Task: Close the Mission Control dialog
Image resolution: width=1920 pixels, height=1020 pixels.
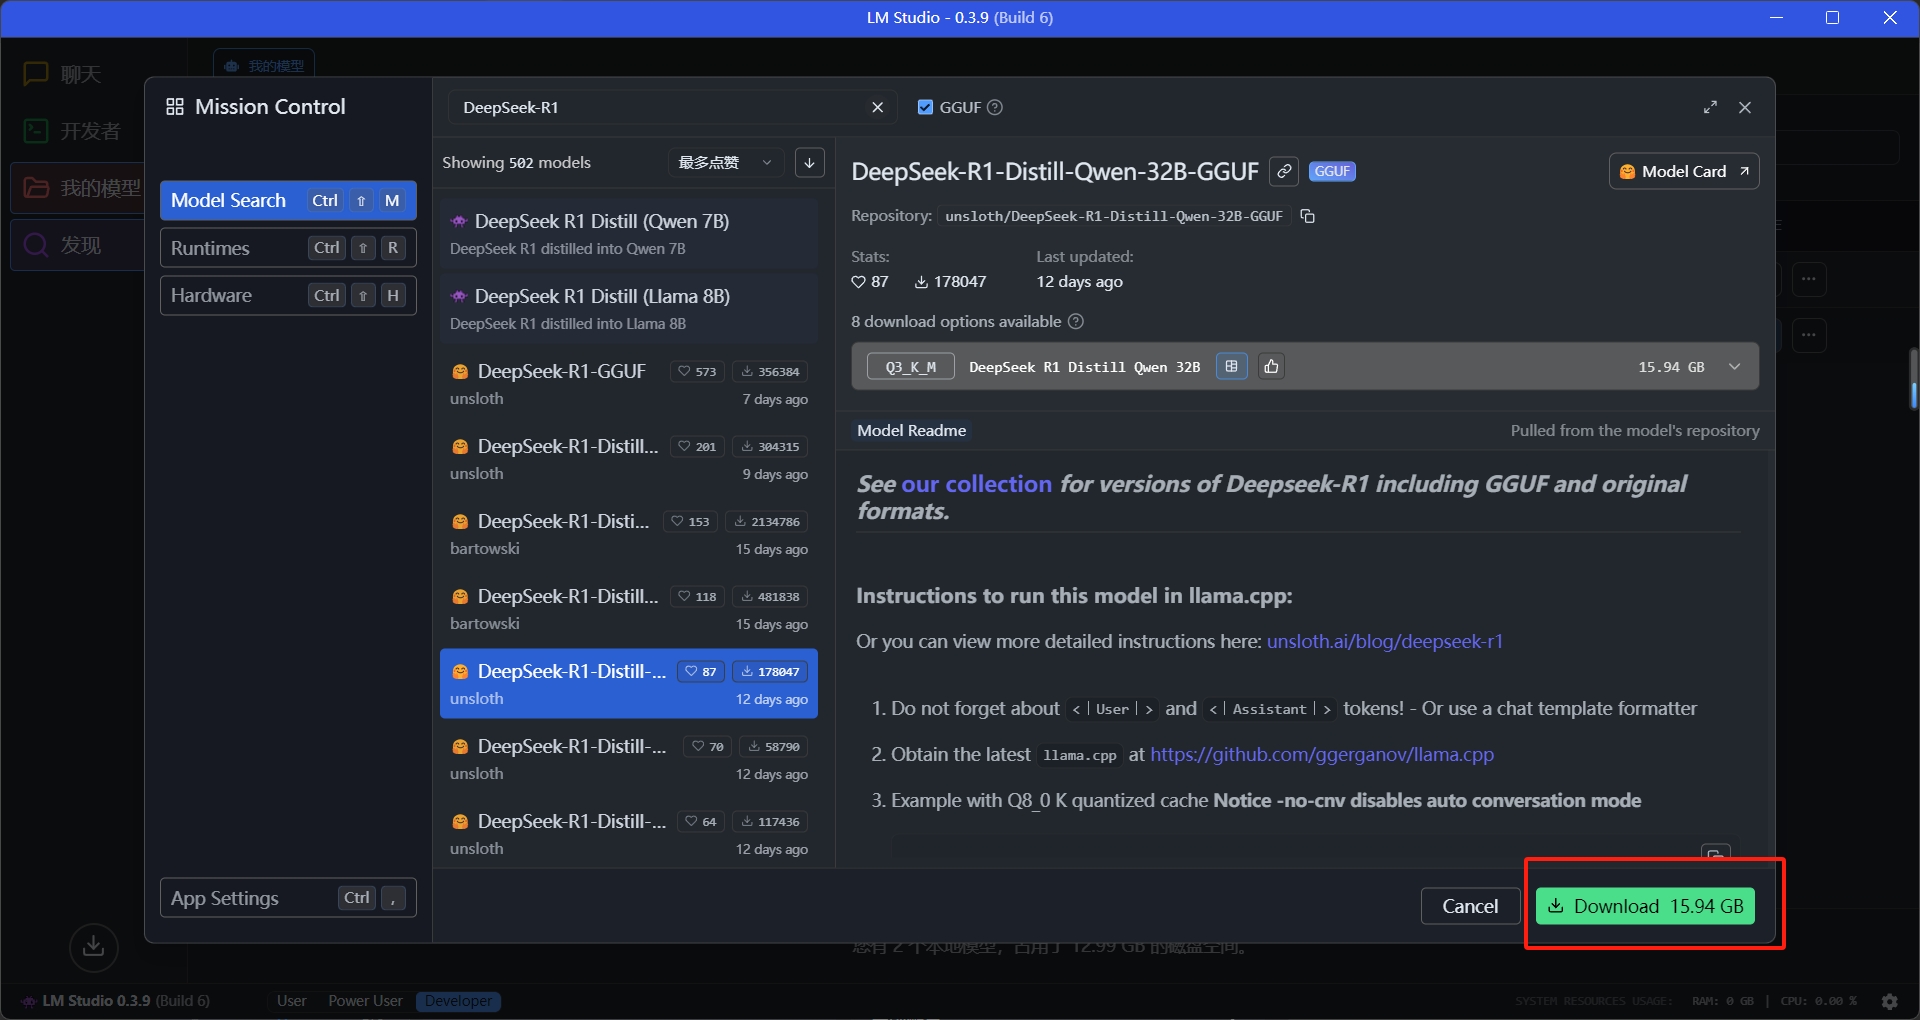Action: pyautogui.click(x=1745, y=107)
